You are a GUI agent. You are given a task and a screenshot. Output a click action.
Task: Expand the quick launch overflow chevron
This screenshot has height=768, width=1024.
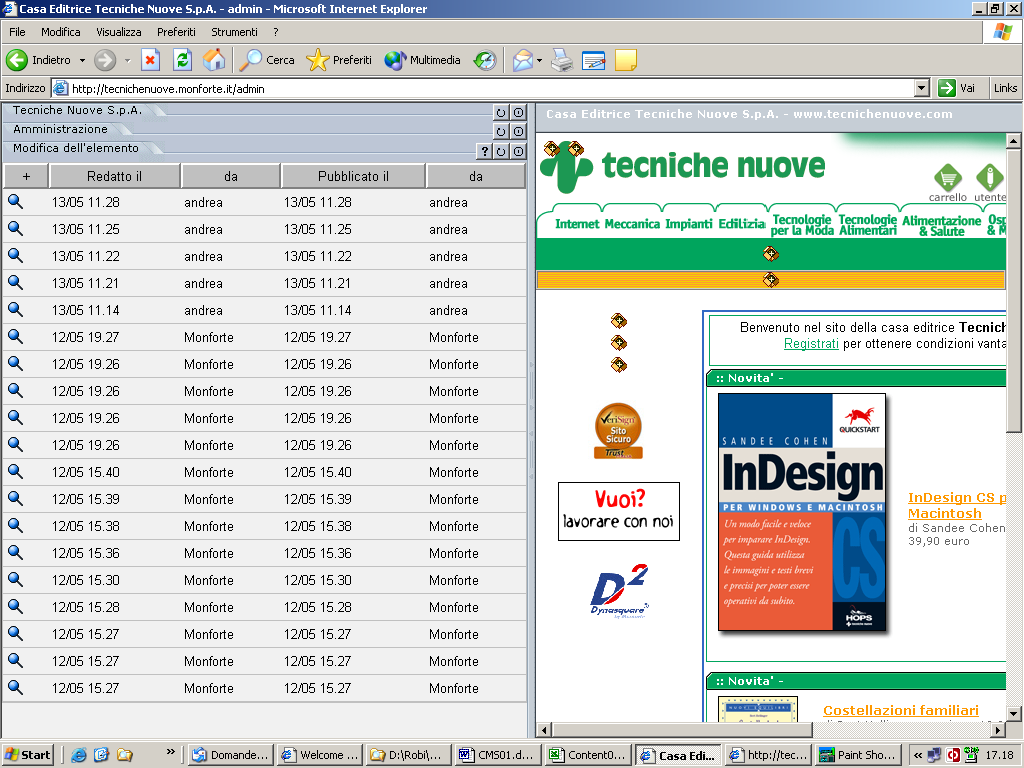pyautogui.click(x=170, y=752)
